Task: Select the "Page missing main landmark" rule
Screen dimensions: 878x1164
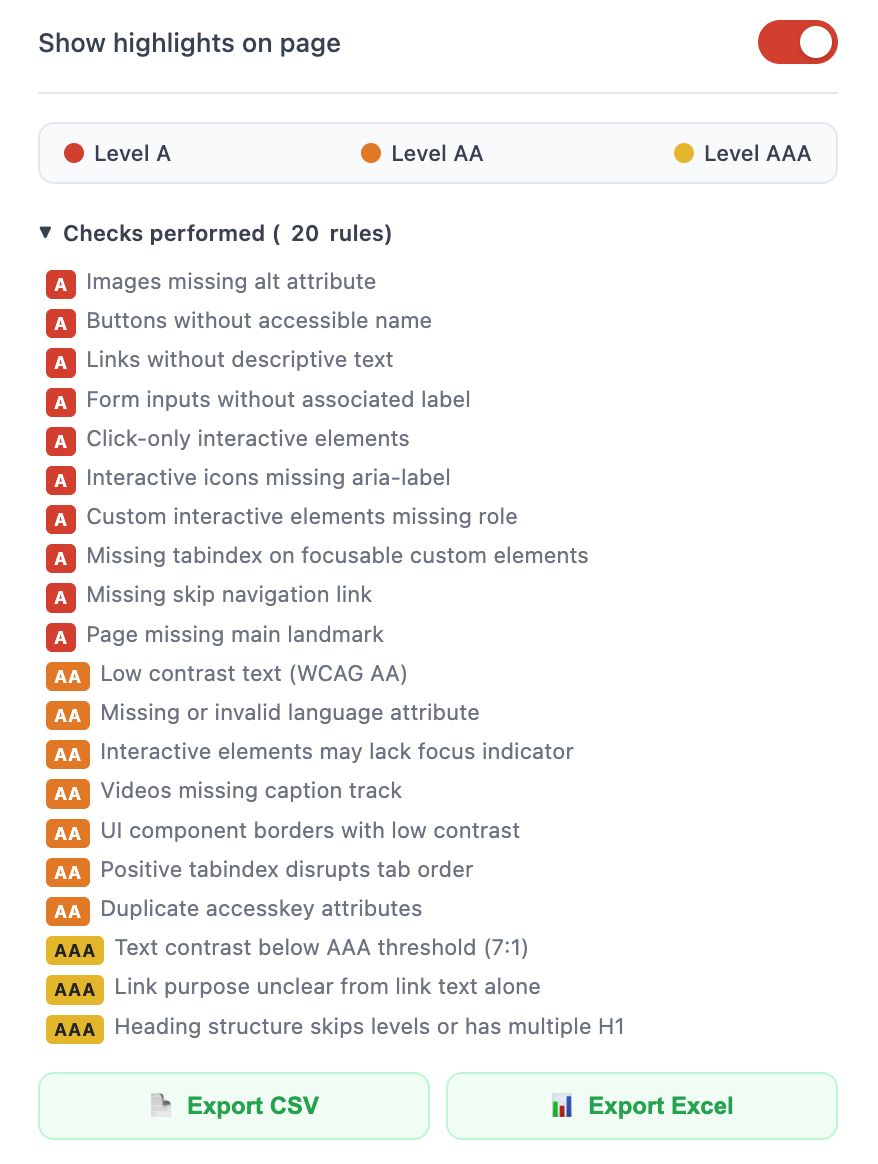Action: coord(235,635)
